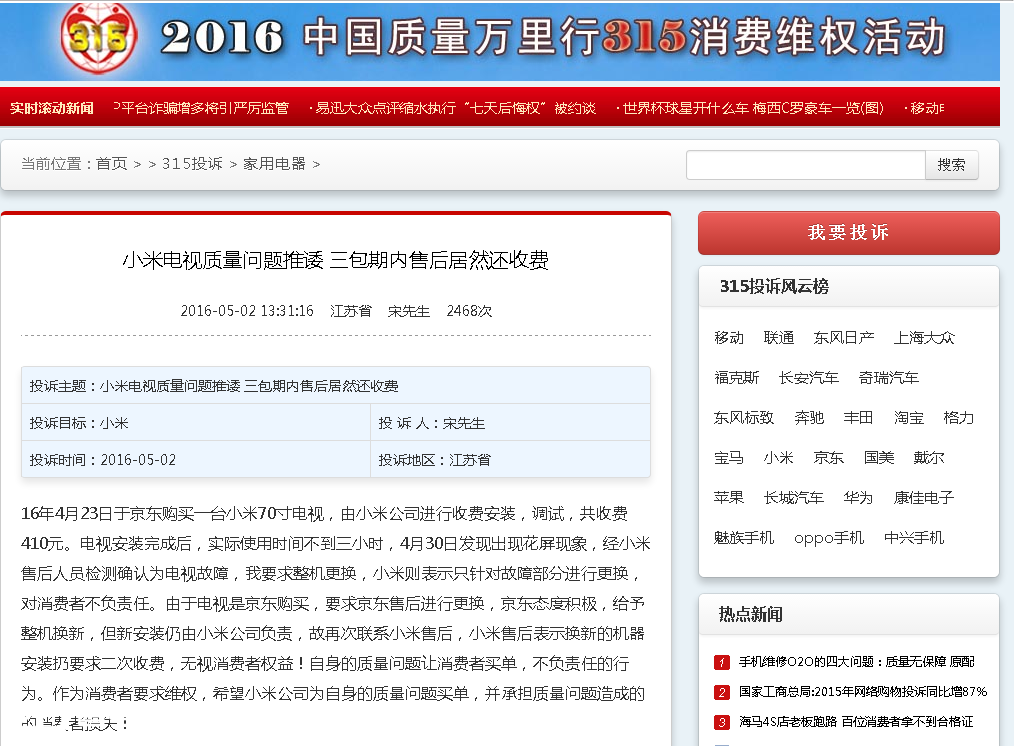Image resolution: width=1014 pixels, height=746 pixels.
Task: Go to 首页 in the breadcrumb
Action: point(112,164)
